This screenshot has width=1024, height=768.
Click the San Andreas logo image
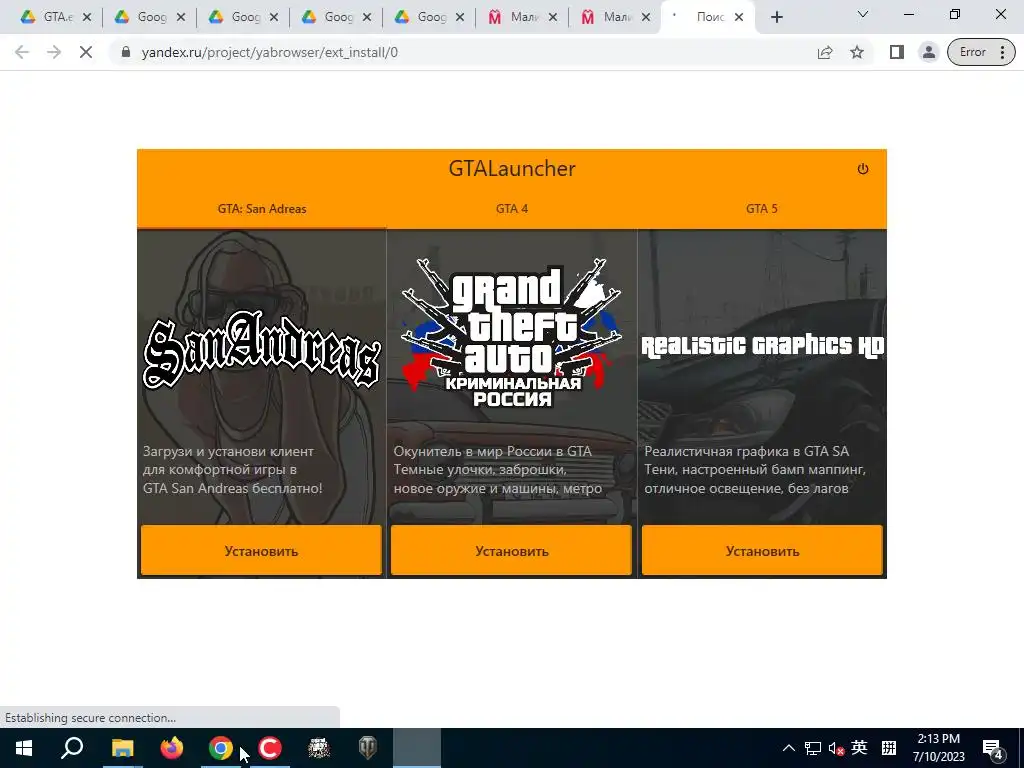[x=262, y=349]
